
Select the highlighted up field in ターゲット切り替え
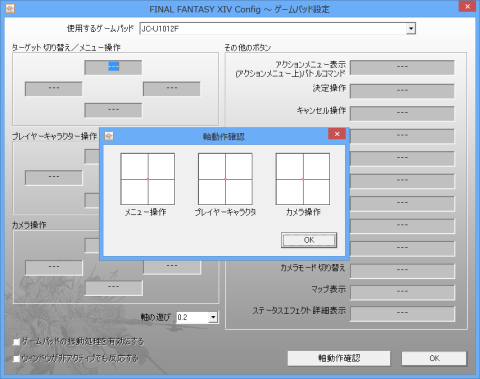pos(113,67)
